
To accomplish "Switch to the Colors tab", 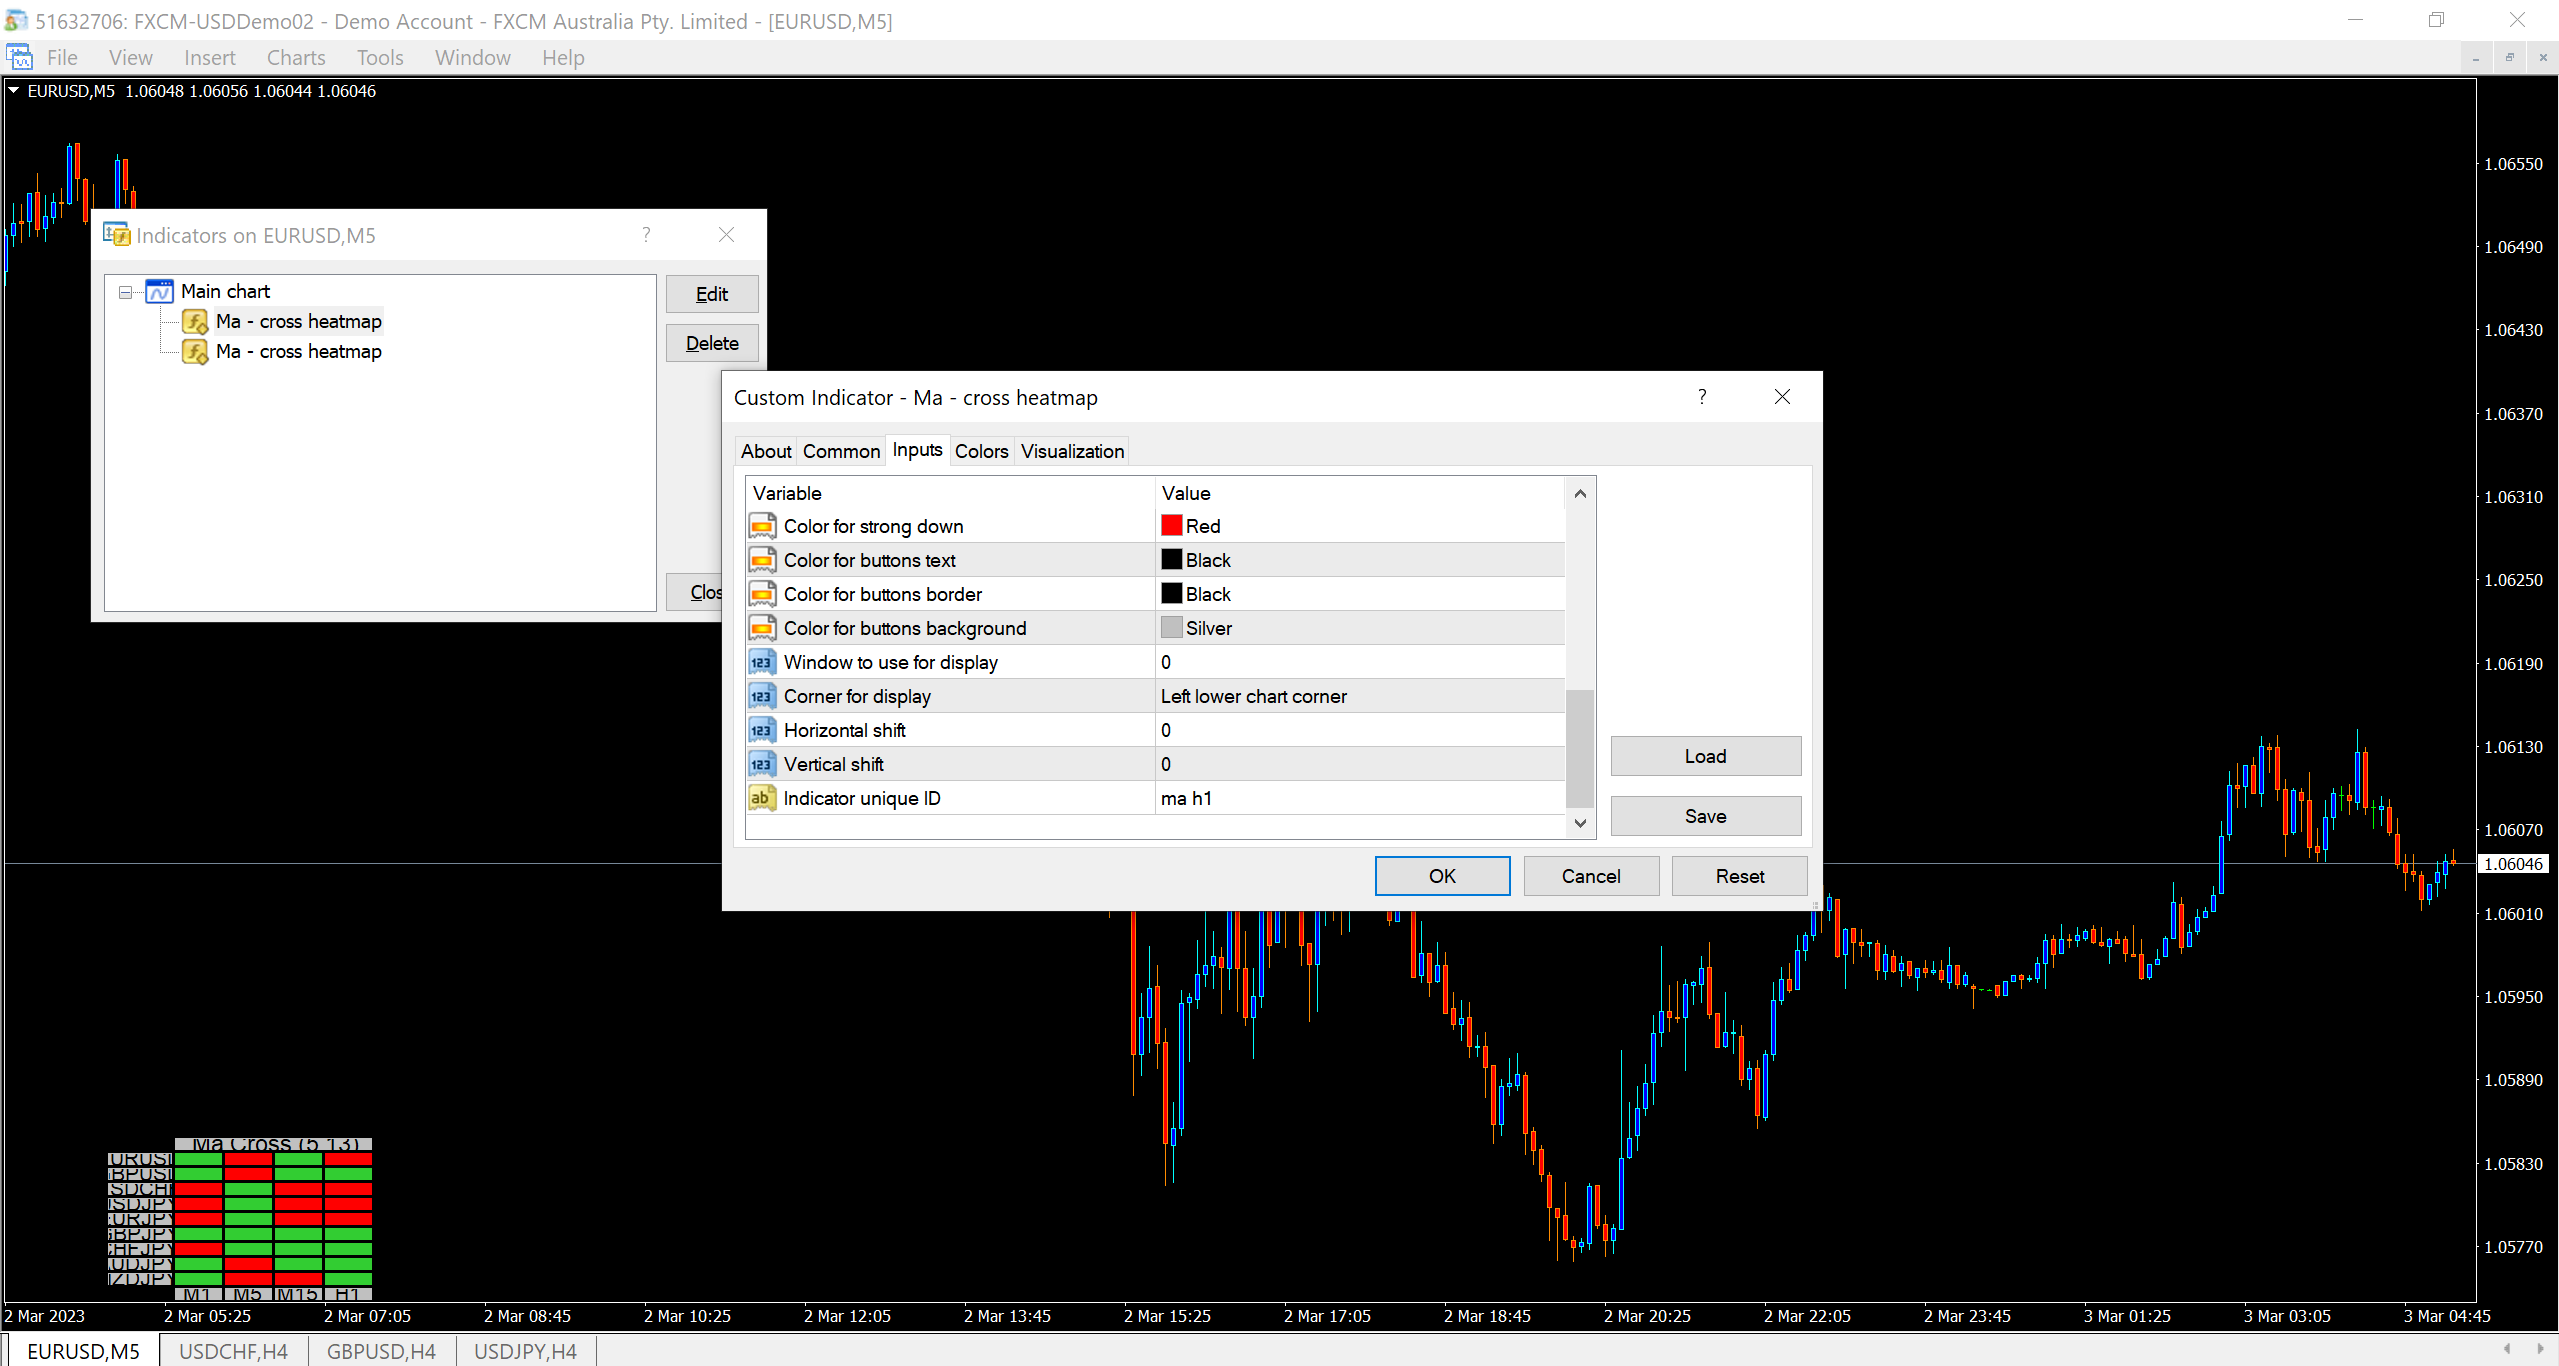I will [x=981, y=451].
